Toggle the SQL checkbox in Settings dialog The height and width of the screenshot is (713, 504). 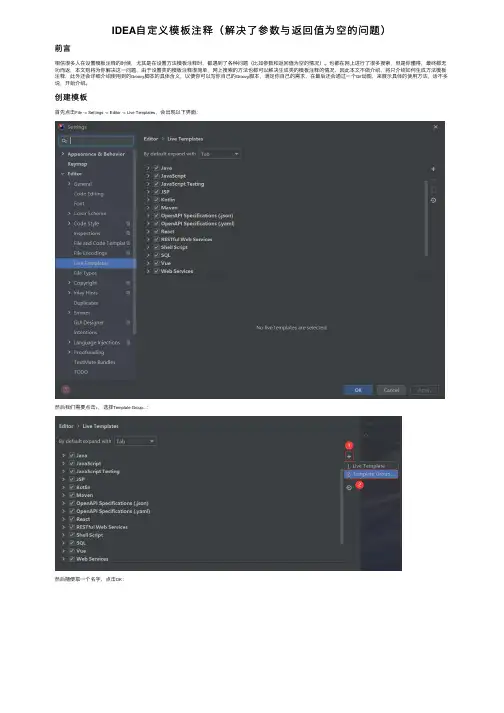[156, 255]
